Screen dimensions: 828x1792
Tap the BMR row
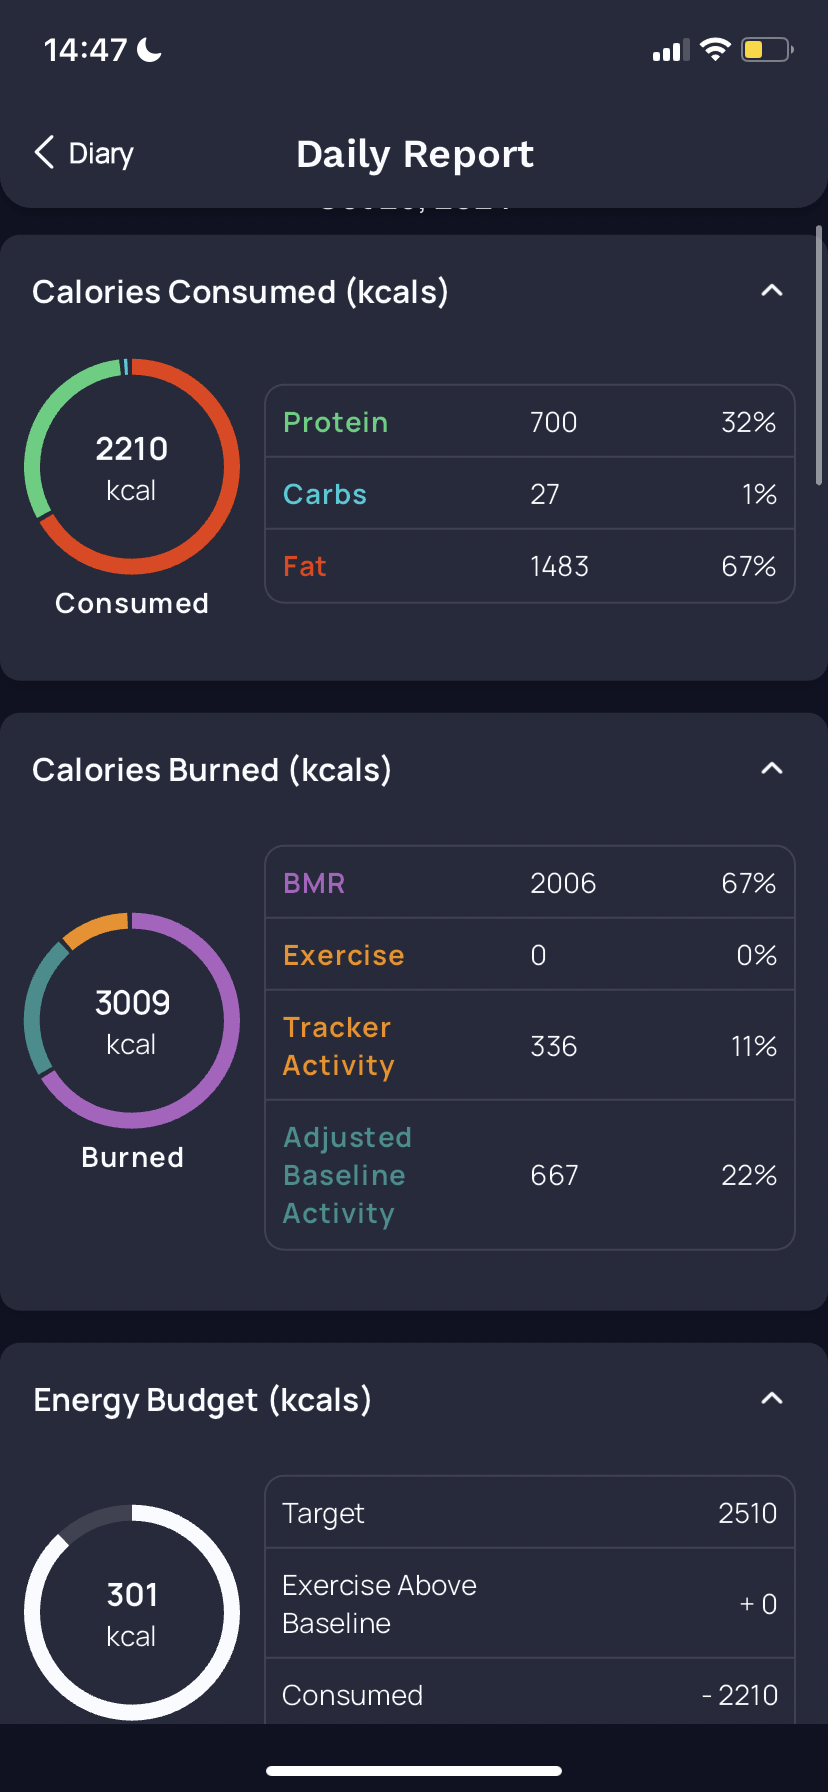(529, 883)
